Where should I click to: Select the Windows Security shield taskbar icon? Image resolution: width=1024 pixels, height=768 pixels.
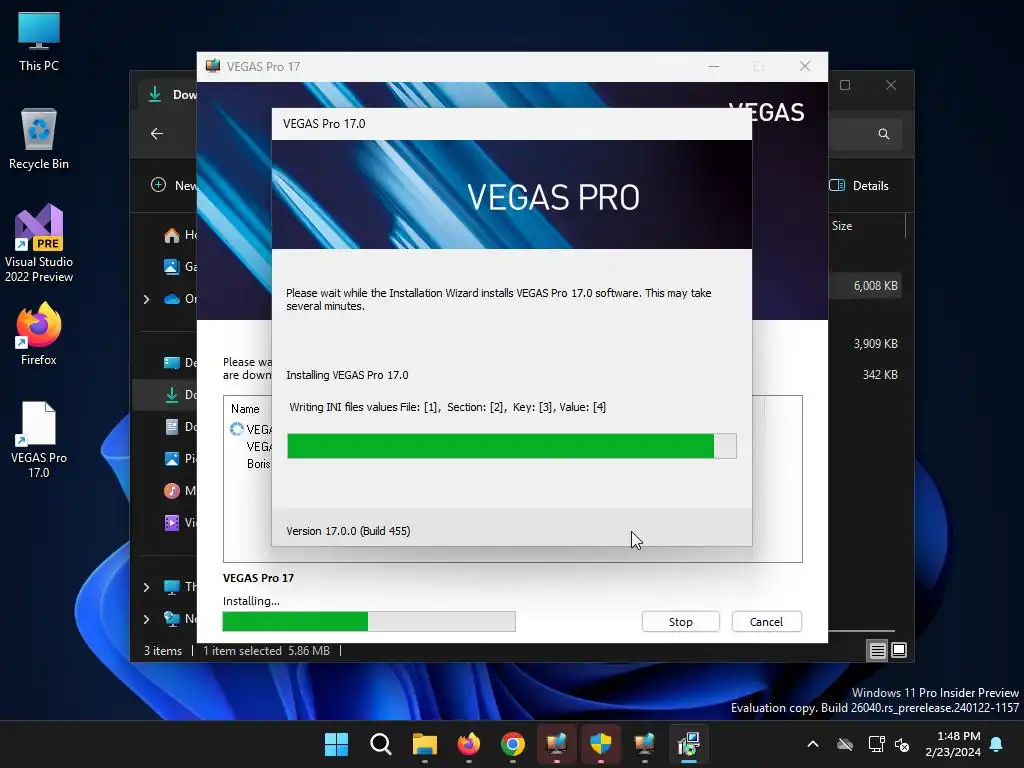(600, 744)
